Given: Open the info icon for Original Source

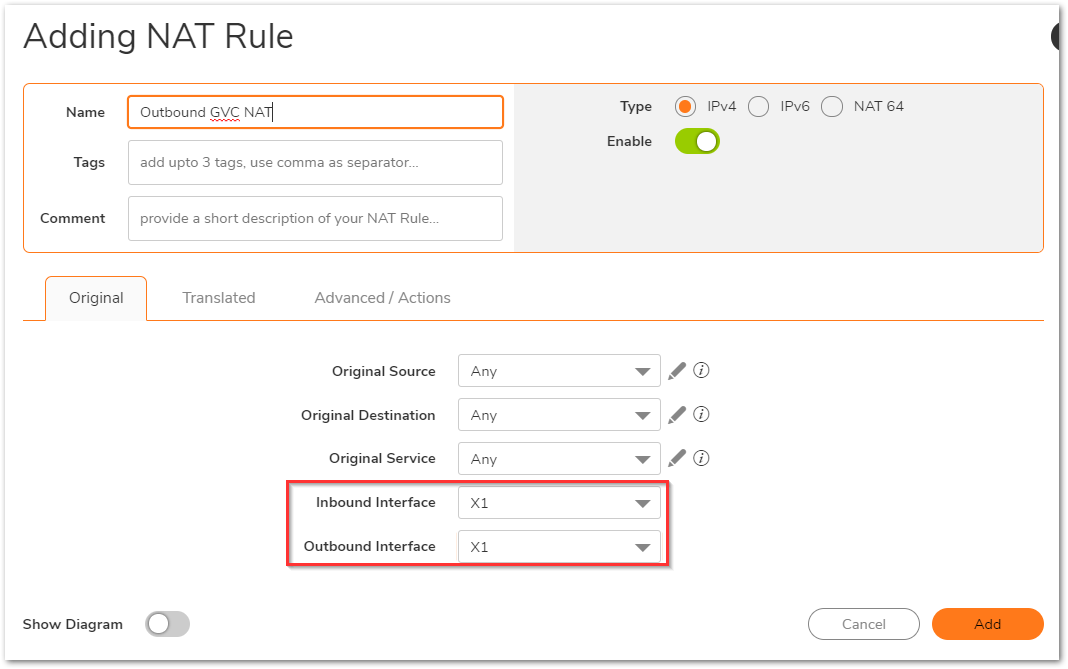Looking at the screenshot, I should click(x=701, y=370).
